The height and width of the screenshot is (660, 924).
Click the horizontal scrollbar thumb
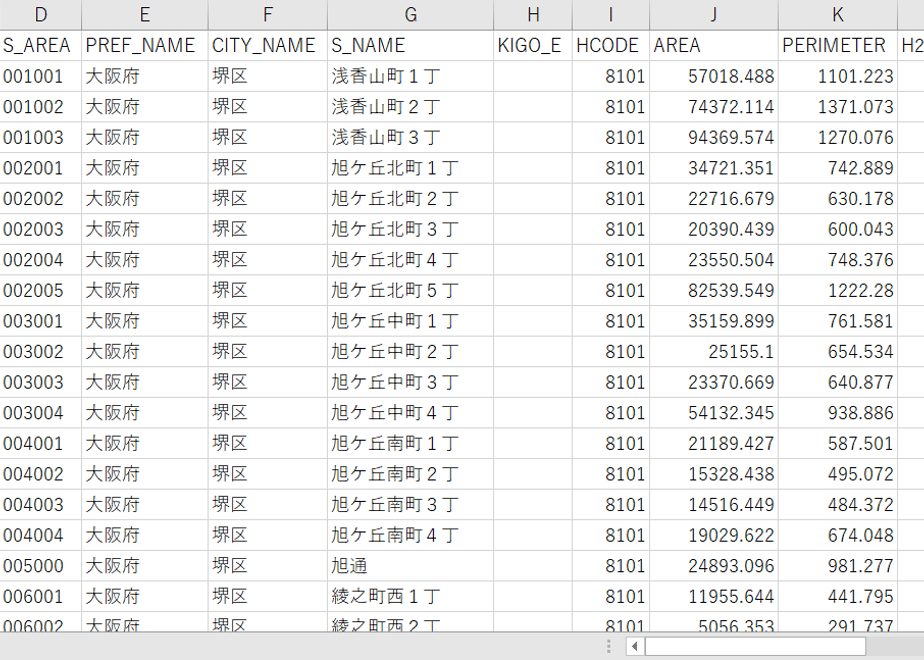(755, 646)
